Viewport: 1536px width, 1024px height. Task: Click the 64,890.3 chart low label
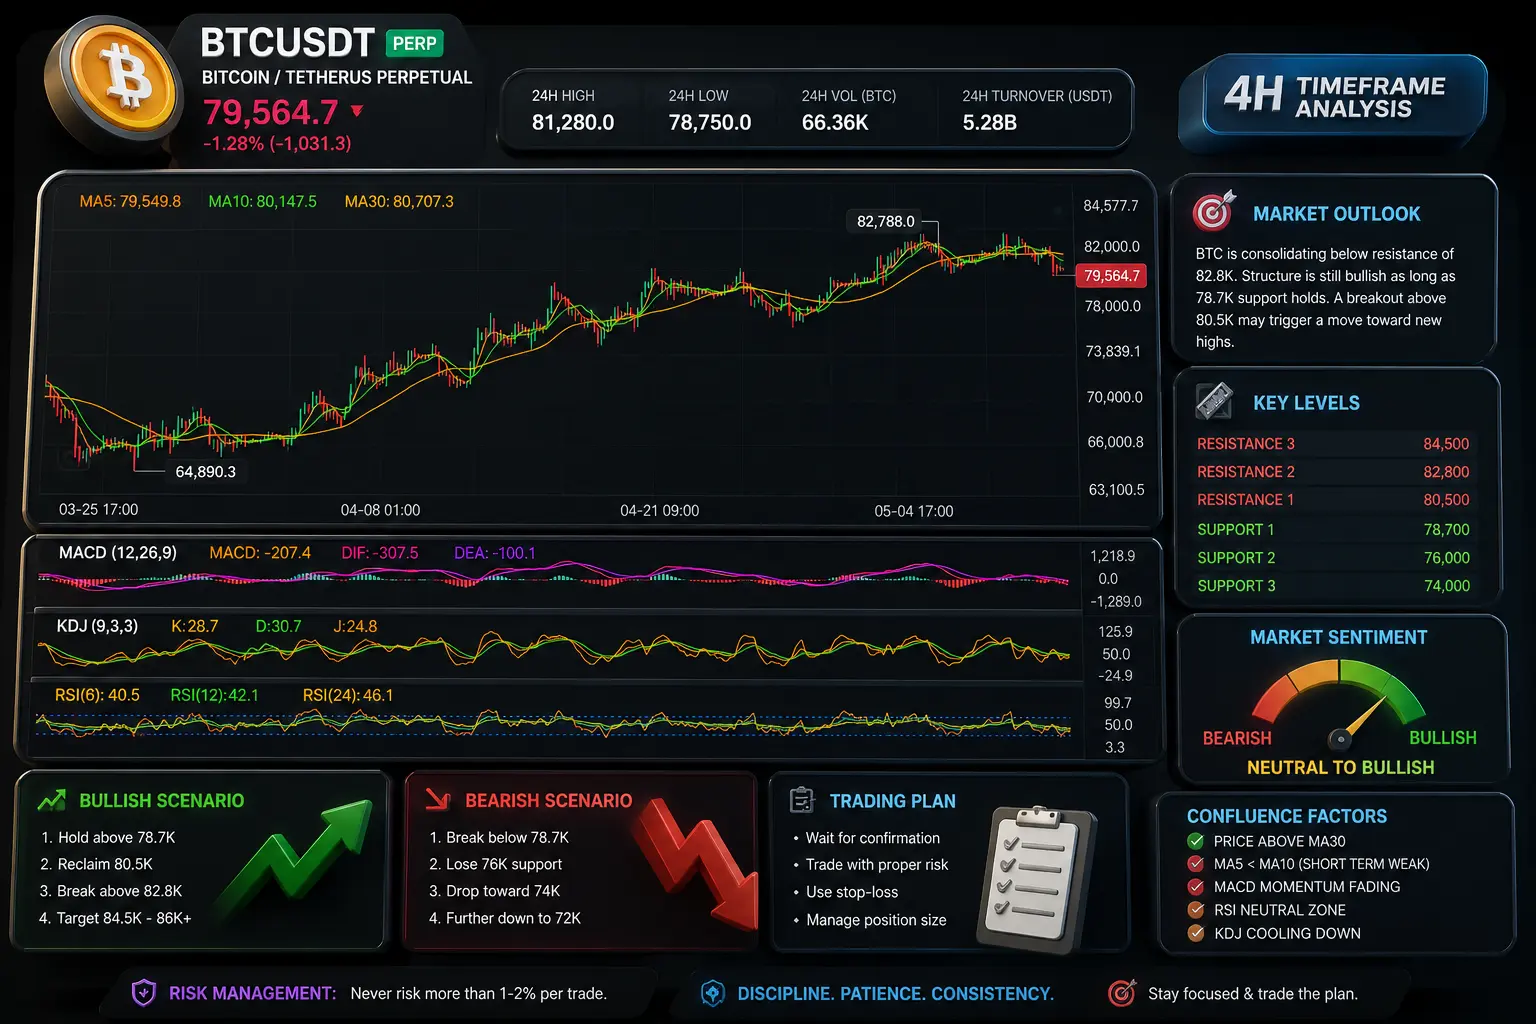(205, 471)
